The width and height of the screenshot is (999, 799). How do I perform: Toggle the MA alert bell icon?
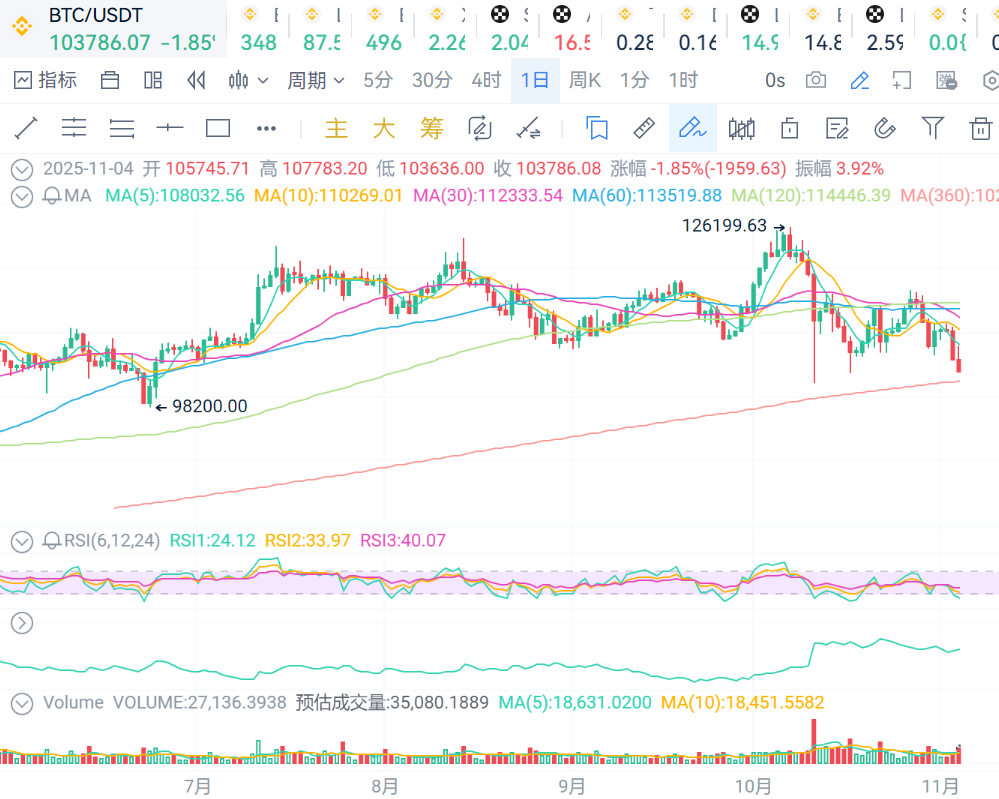52,196
